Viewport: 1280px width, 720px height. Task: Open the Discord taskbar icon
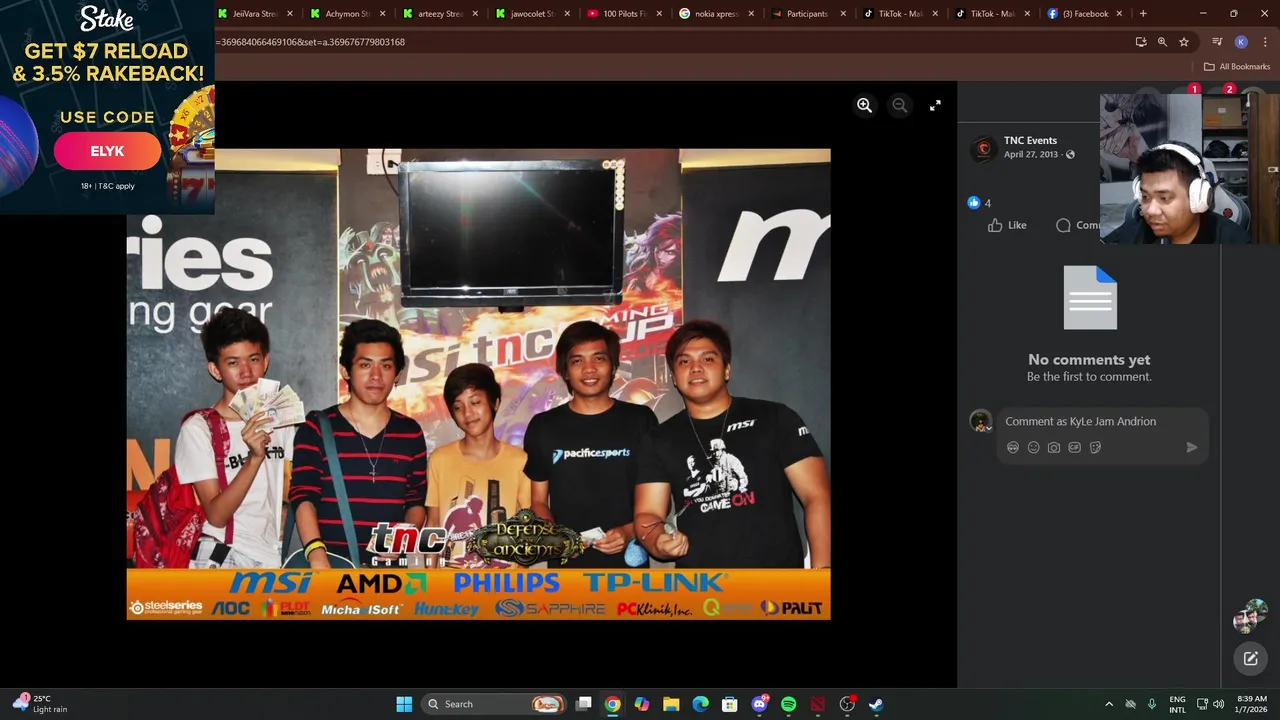(759, 704)
